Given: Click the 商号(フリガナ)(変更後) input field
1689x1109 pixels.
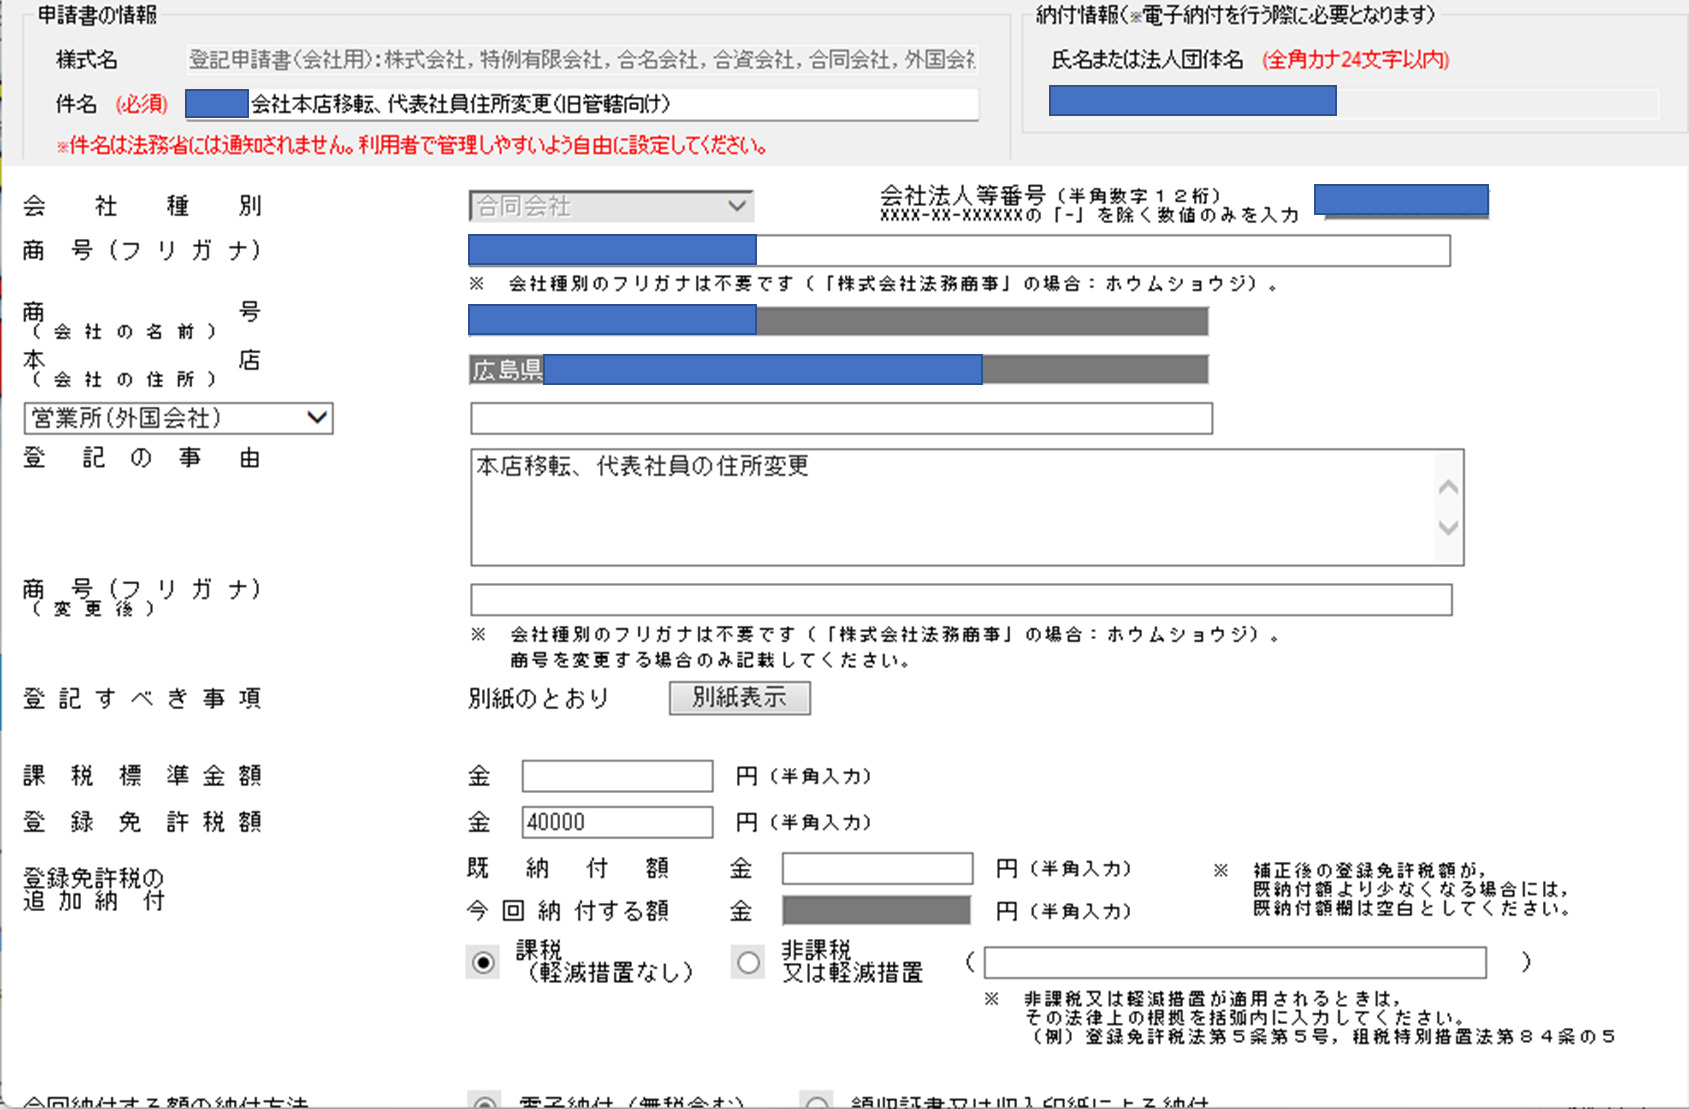Looking at the screenshot, I should [x=960, y=600].
